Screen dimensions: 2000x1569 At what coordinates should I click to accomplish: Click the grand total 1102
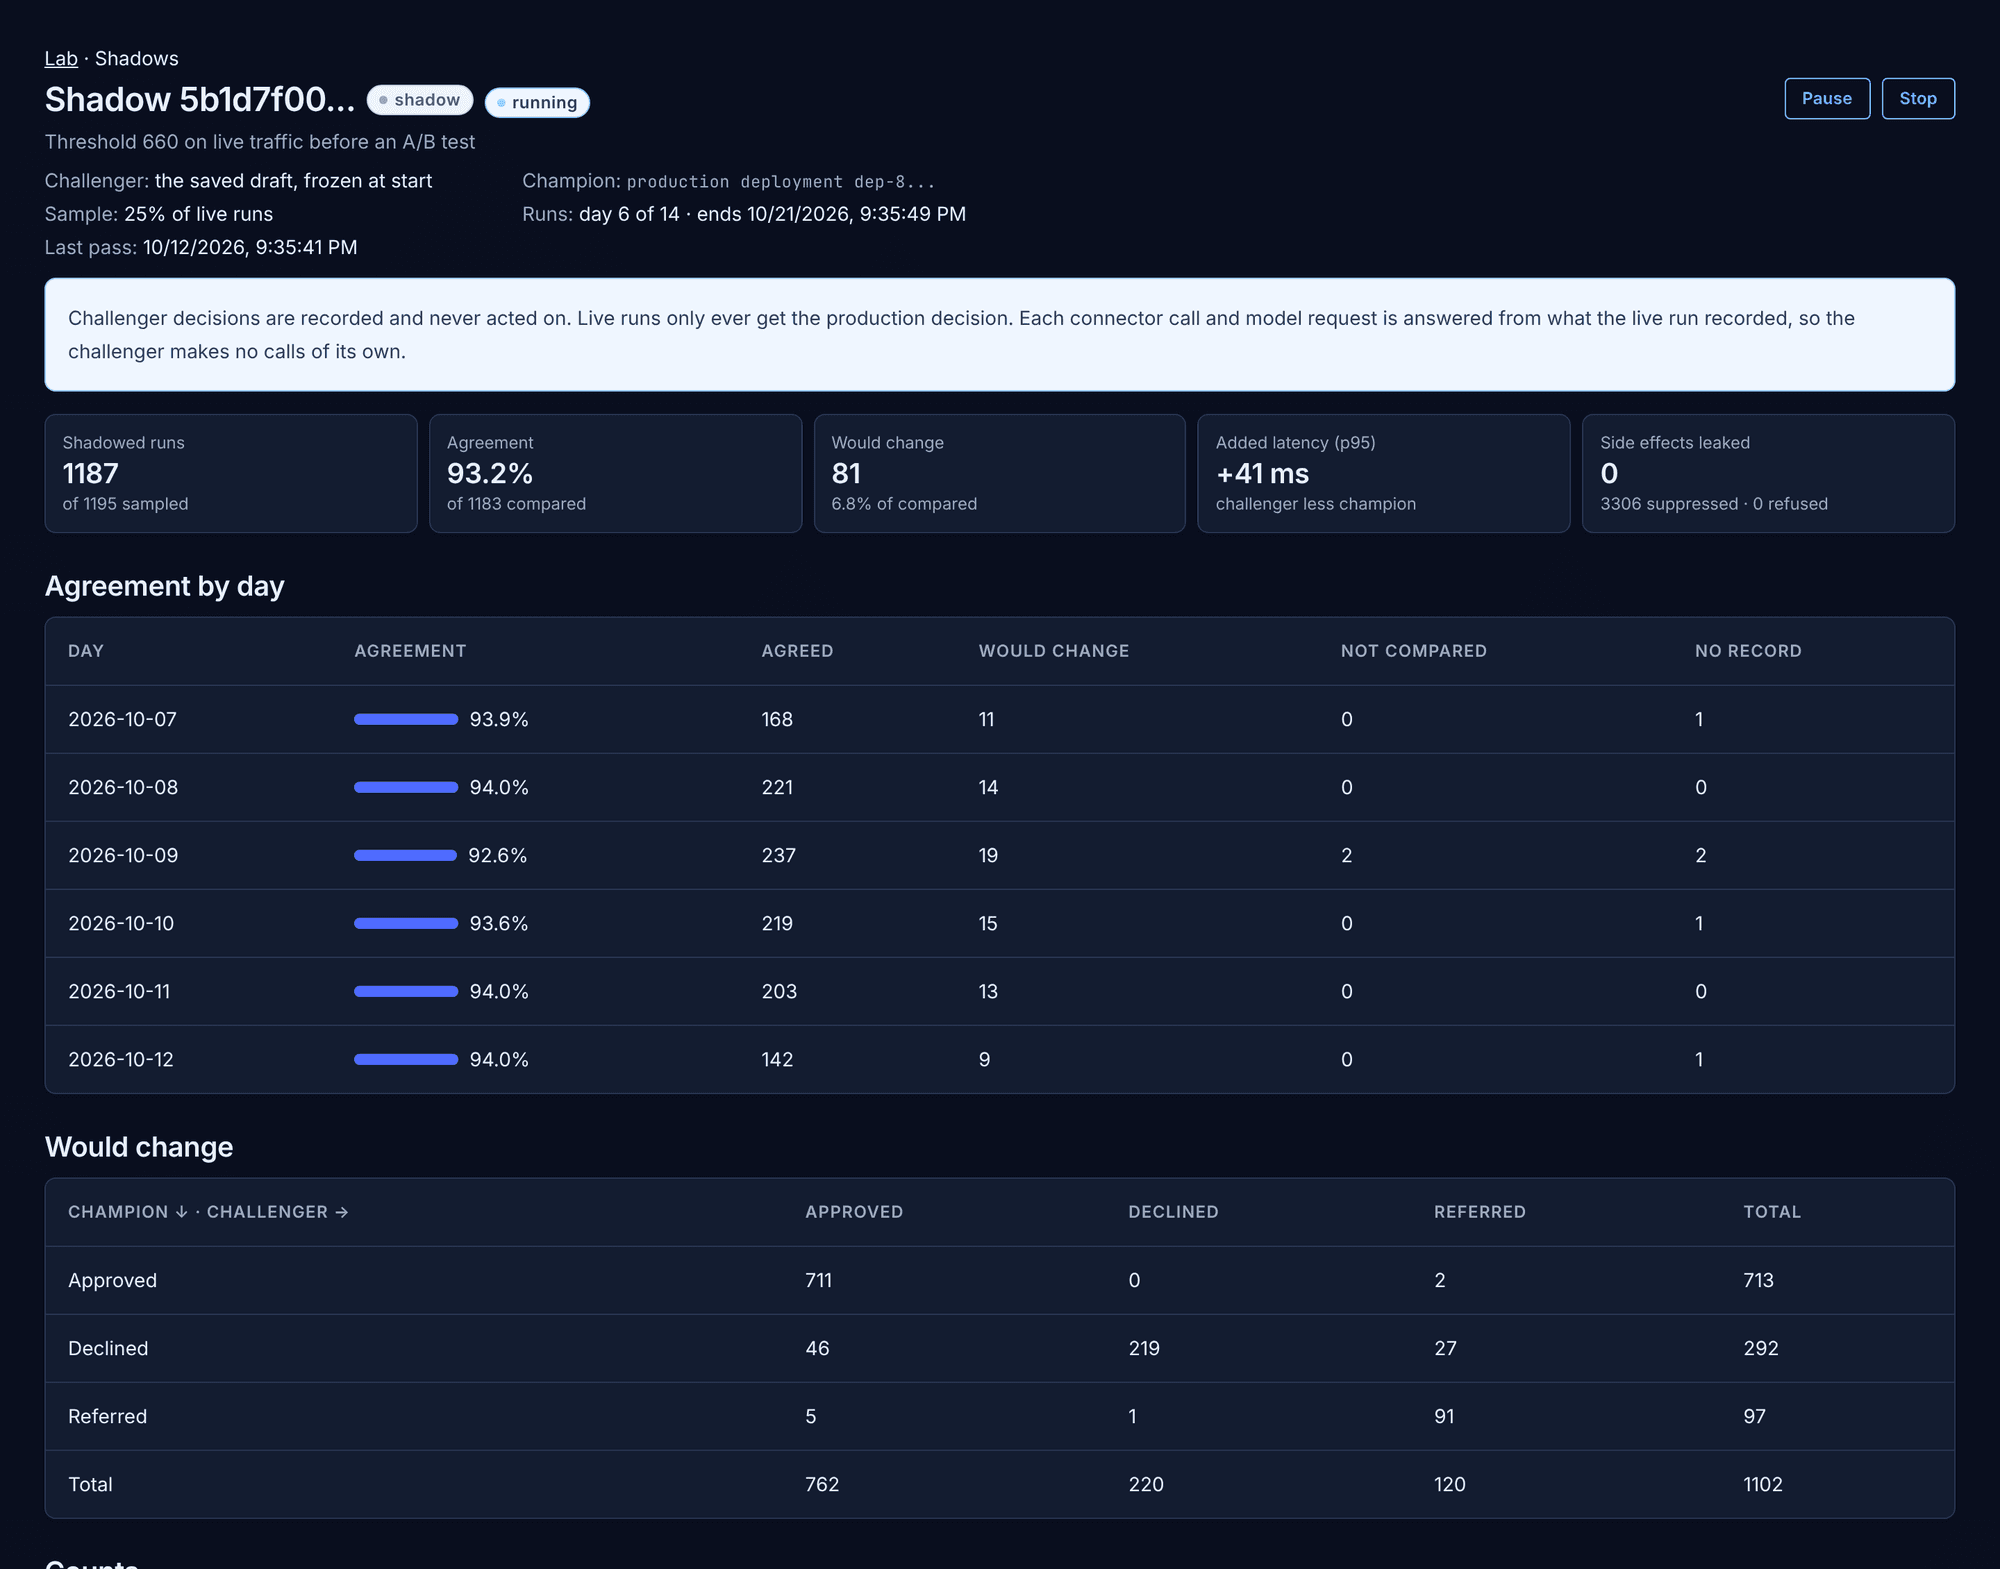coord(1763,1484)
